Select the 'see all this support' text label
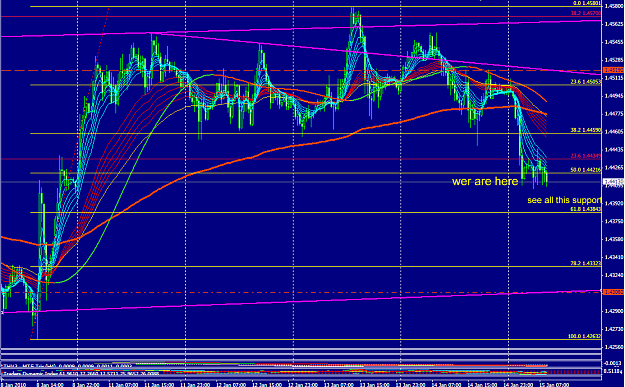This screenshot has height=387, width=625. [x=564, y=200]
